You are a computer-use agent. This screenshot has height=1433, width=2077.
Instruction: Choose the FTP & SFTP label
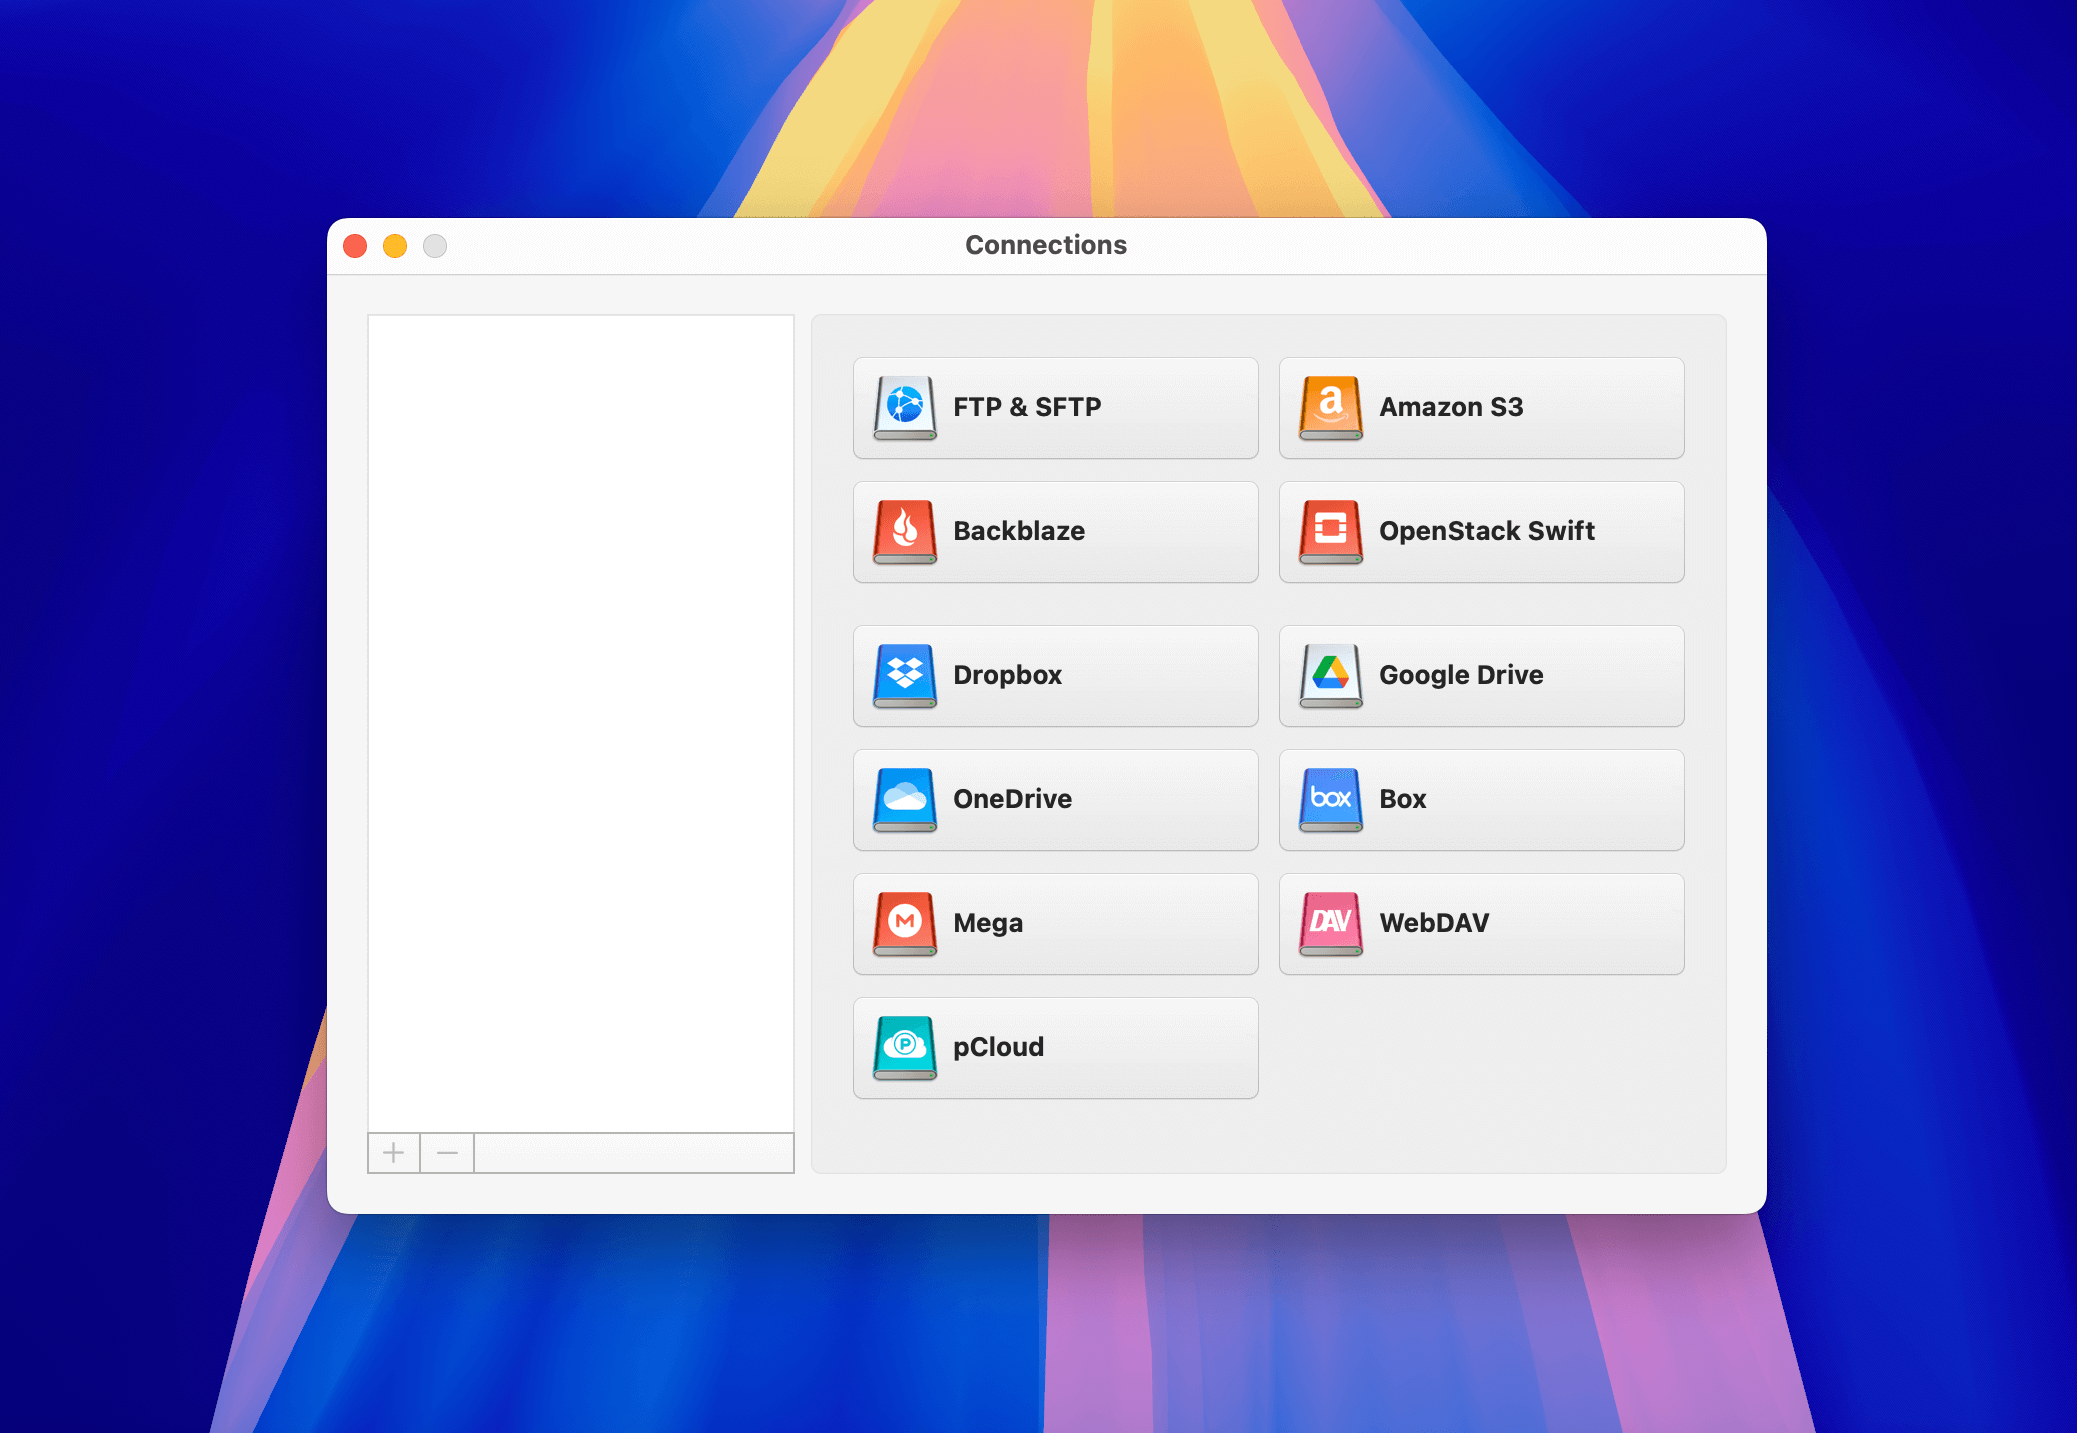click(x=1027, y=407)
